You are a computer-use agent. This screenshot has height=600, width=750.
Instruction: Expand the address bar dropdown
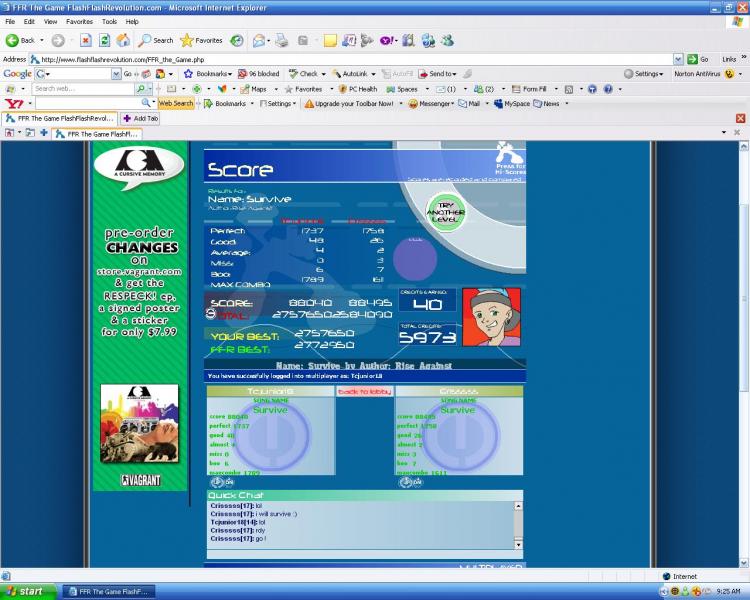click(x=678, y=59)
